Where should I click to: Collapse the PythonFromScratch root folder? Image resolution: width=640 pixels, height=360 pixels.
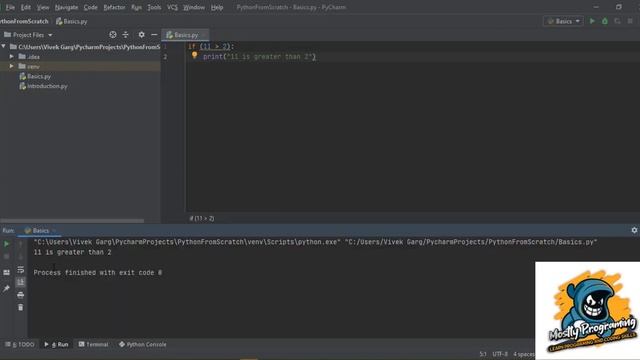click(4, 47)
